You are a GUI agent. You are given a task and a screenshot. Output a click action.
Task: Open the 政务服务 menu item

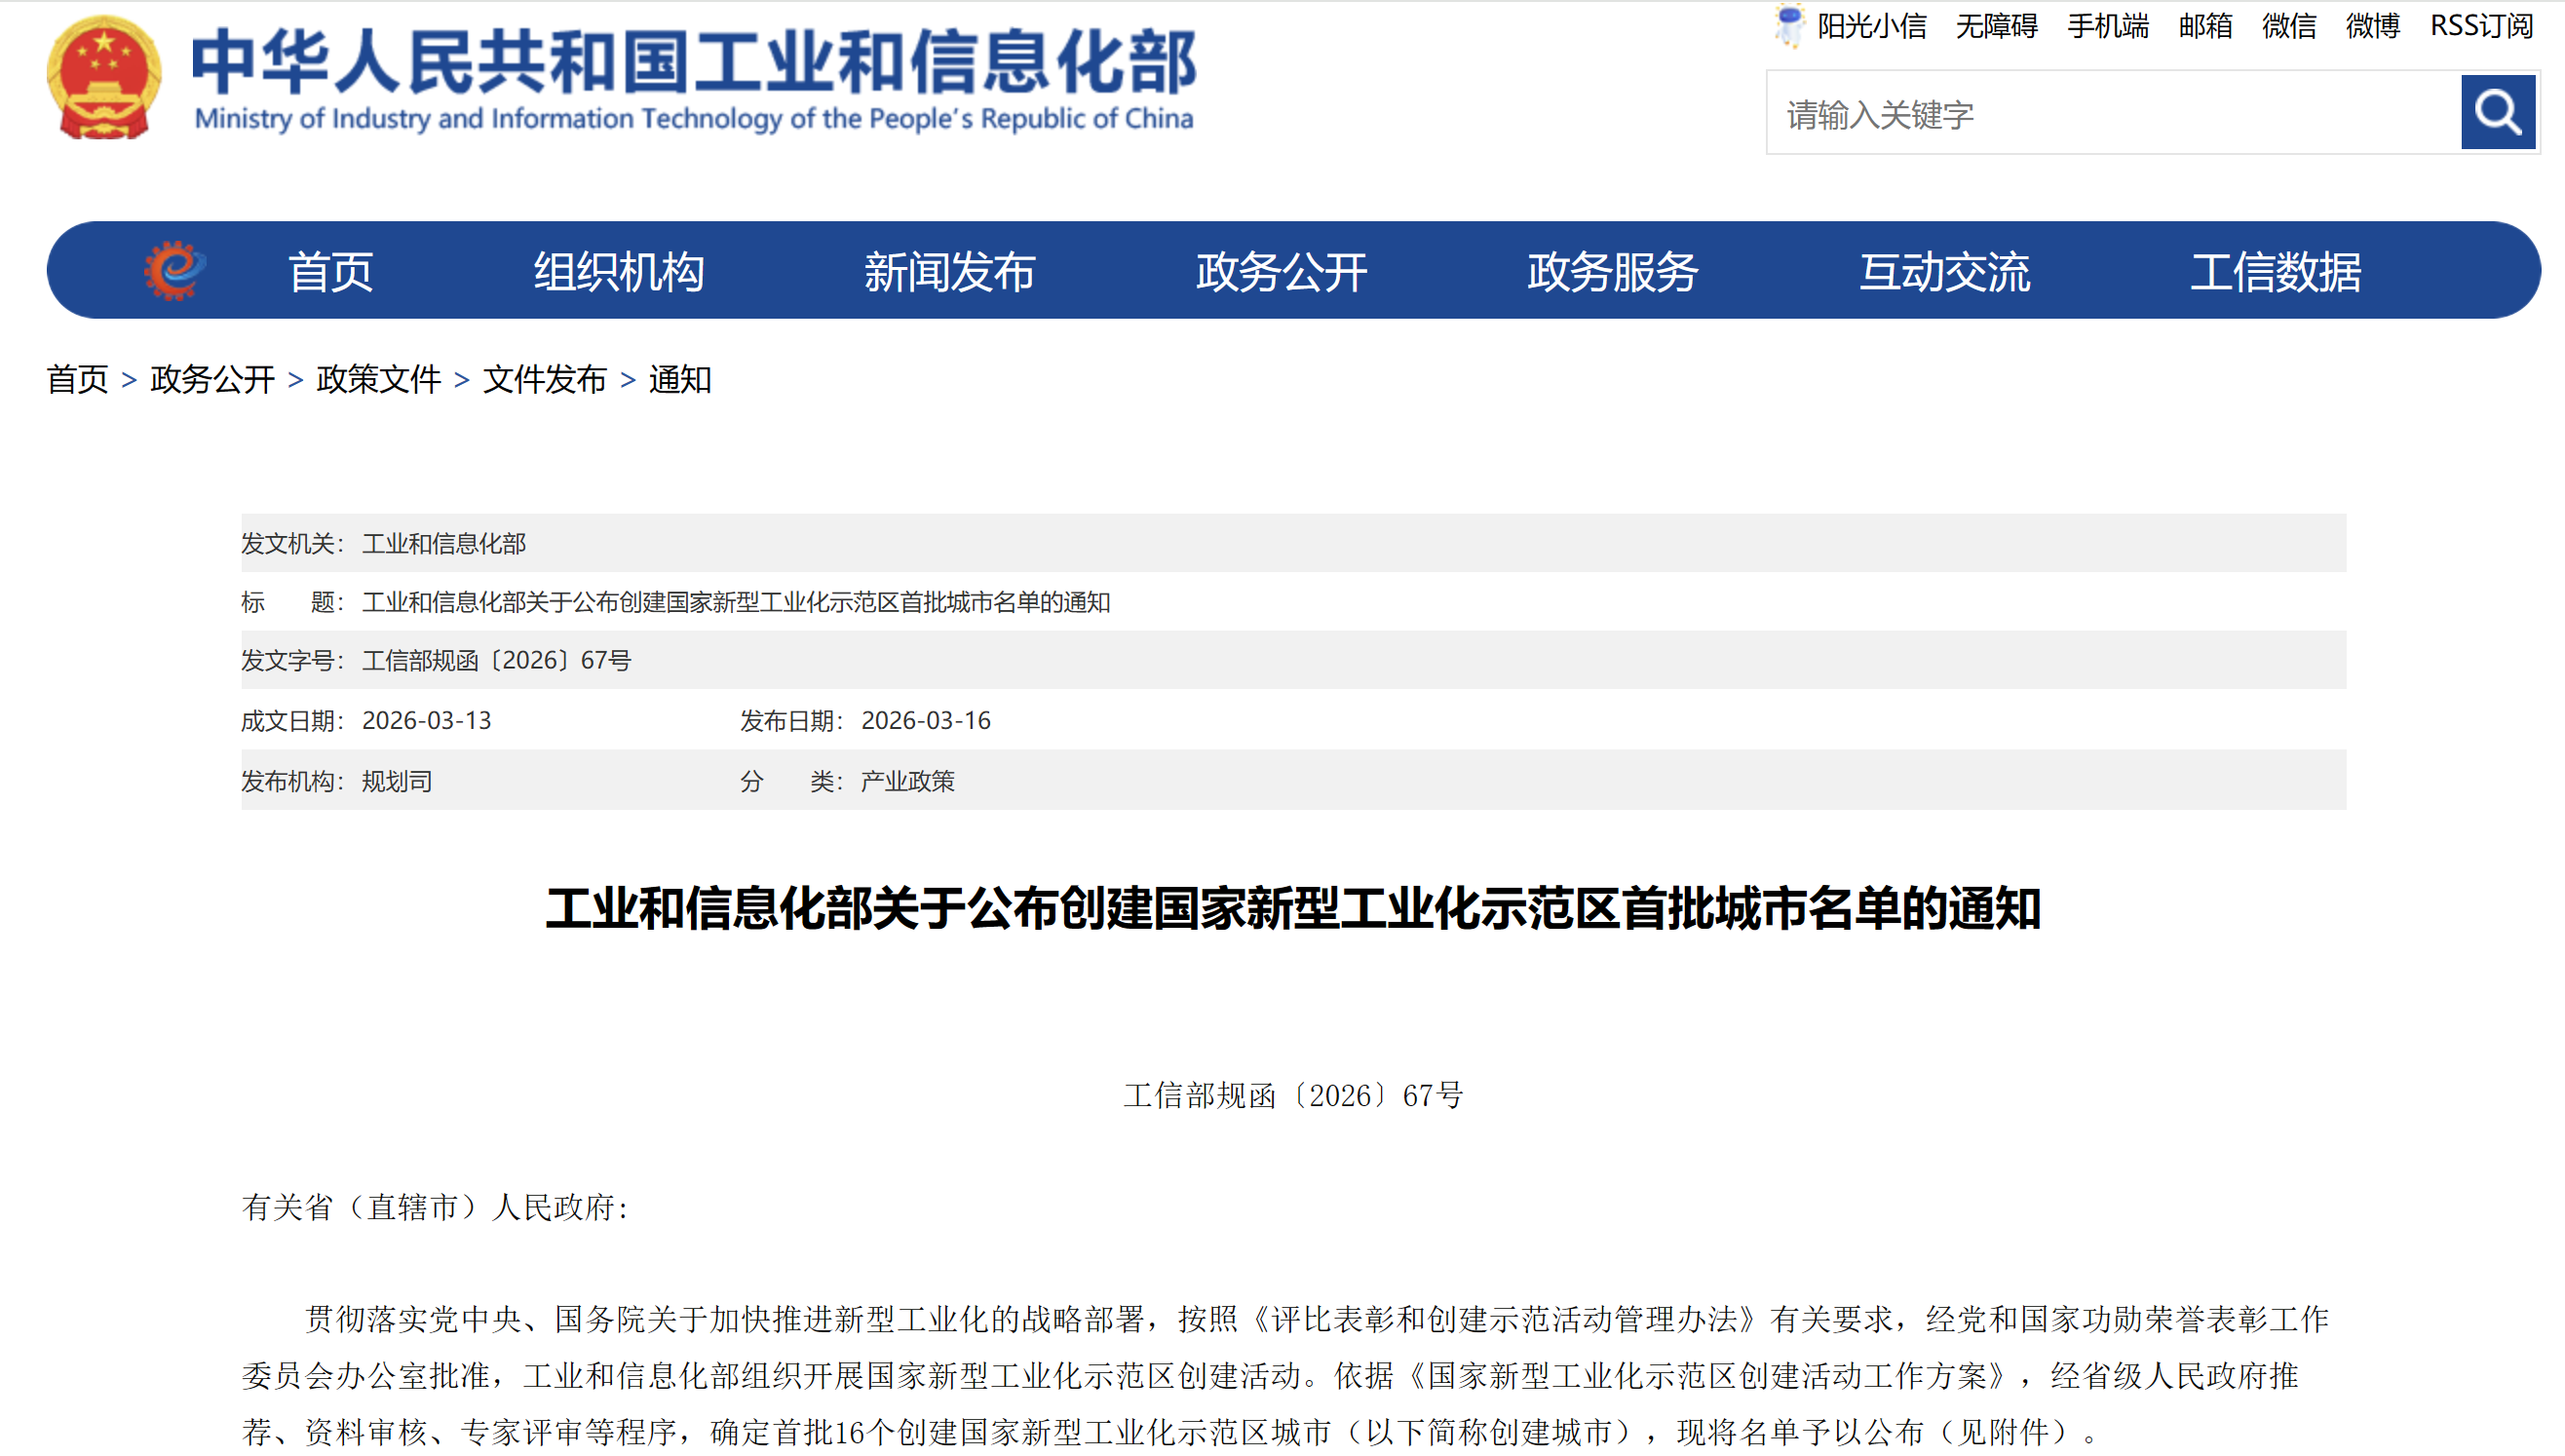click(1612, 272)
